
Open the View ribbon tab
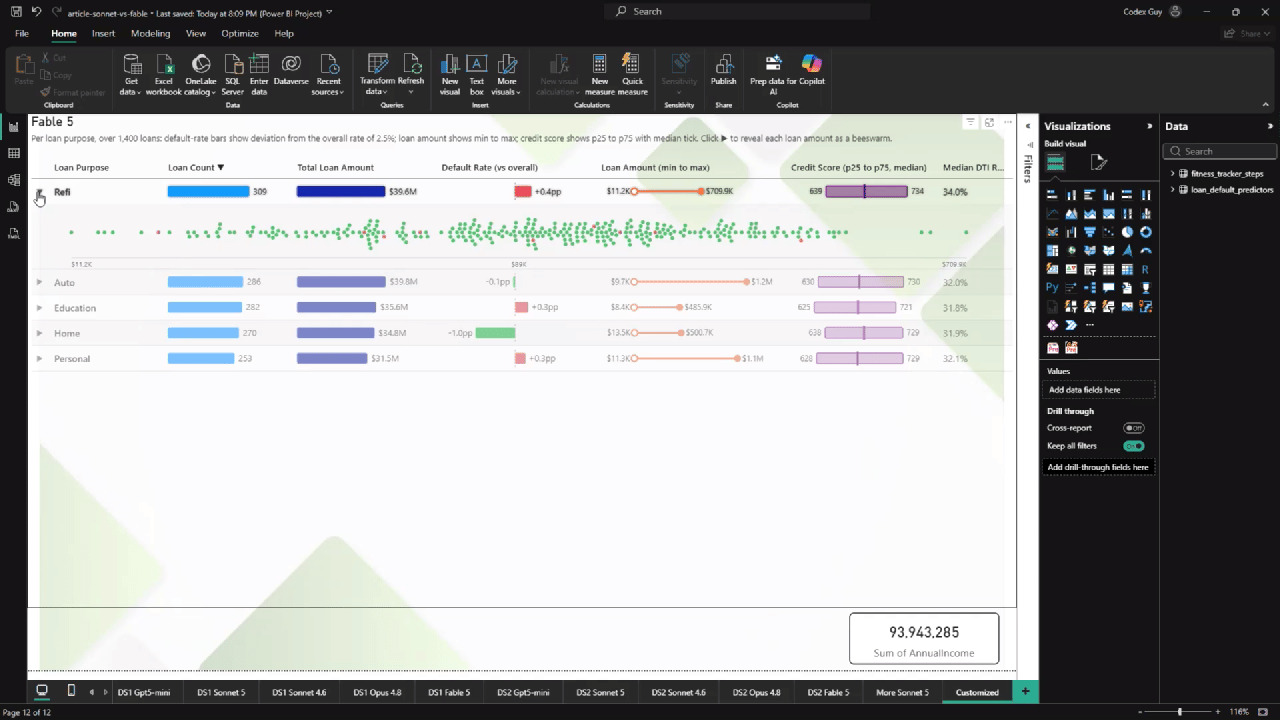(x=196, y=33)
